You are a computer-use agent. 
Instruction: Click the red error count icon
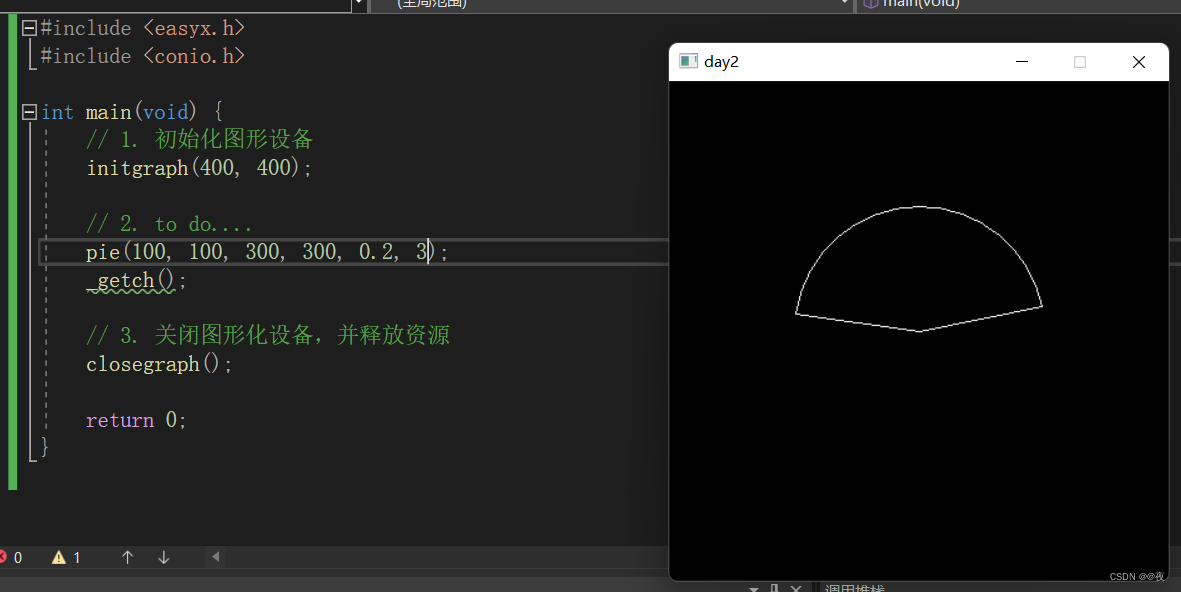[x=5, y=557]
